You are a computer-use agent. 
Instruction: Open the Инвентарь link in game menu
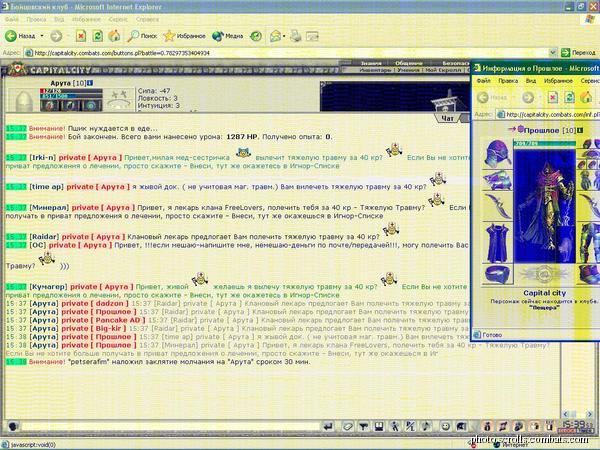tap(376, 70)
